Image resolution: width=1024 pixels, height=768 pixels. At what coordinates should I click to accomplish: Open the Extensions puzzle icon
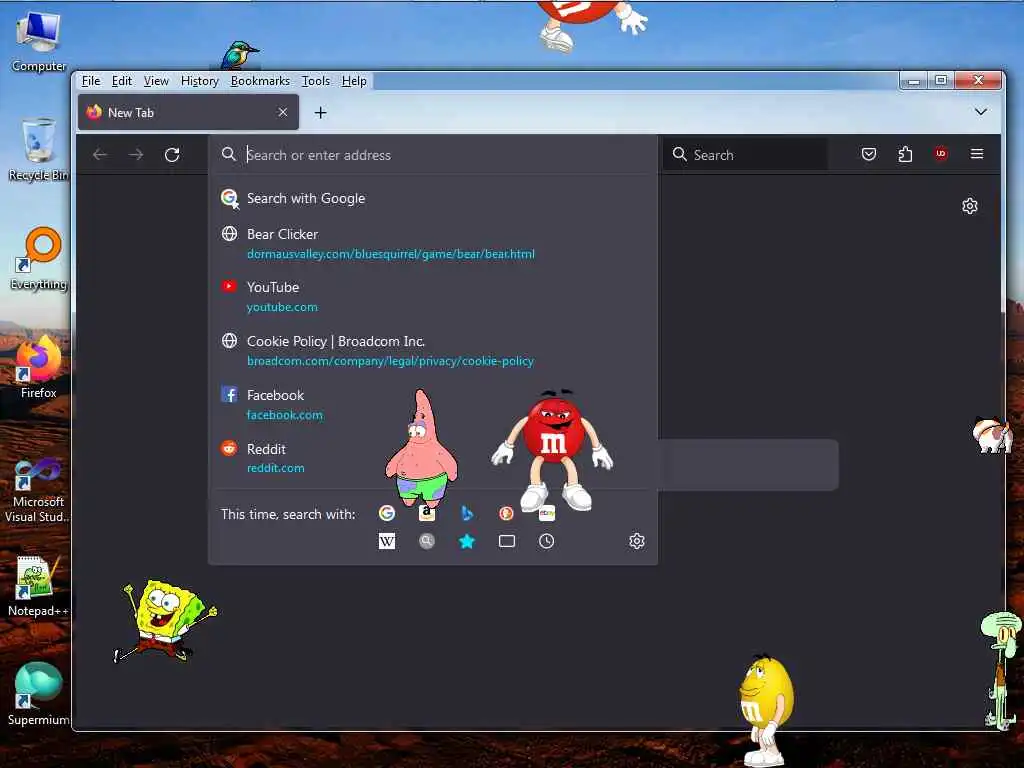click(905, 154)
